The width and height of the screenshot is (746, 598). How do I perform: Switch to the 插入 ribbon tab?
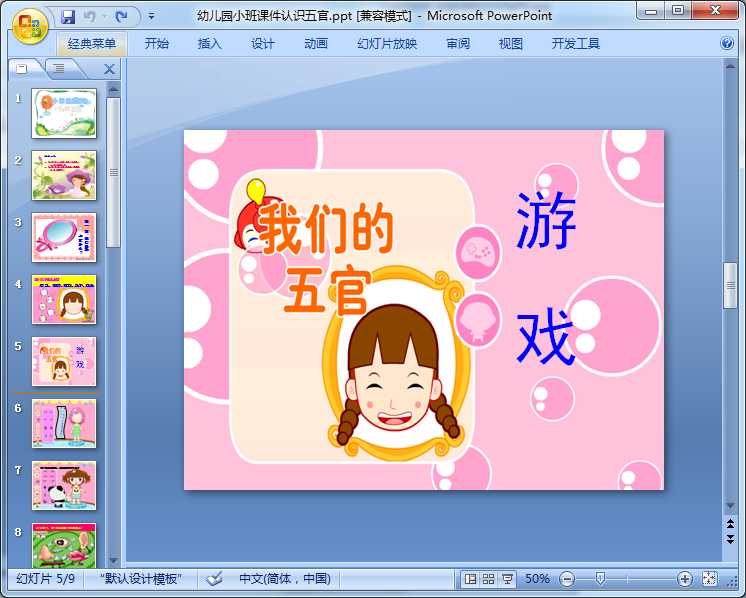click(x=210, y=44)
